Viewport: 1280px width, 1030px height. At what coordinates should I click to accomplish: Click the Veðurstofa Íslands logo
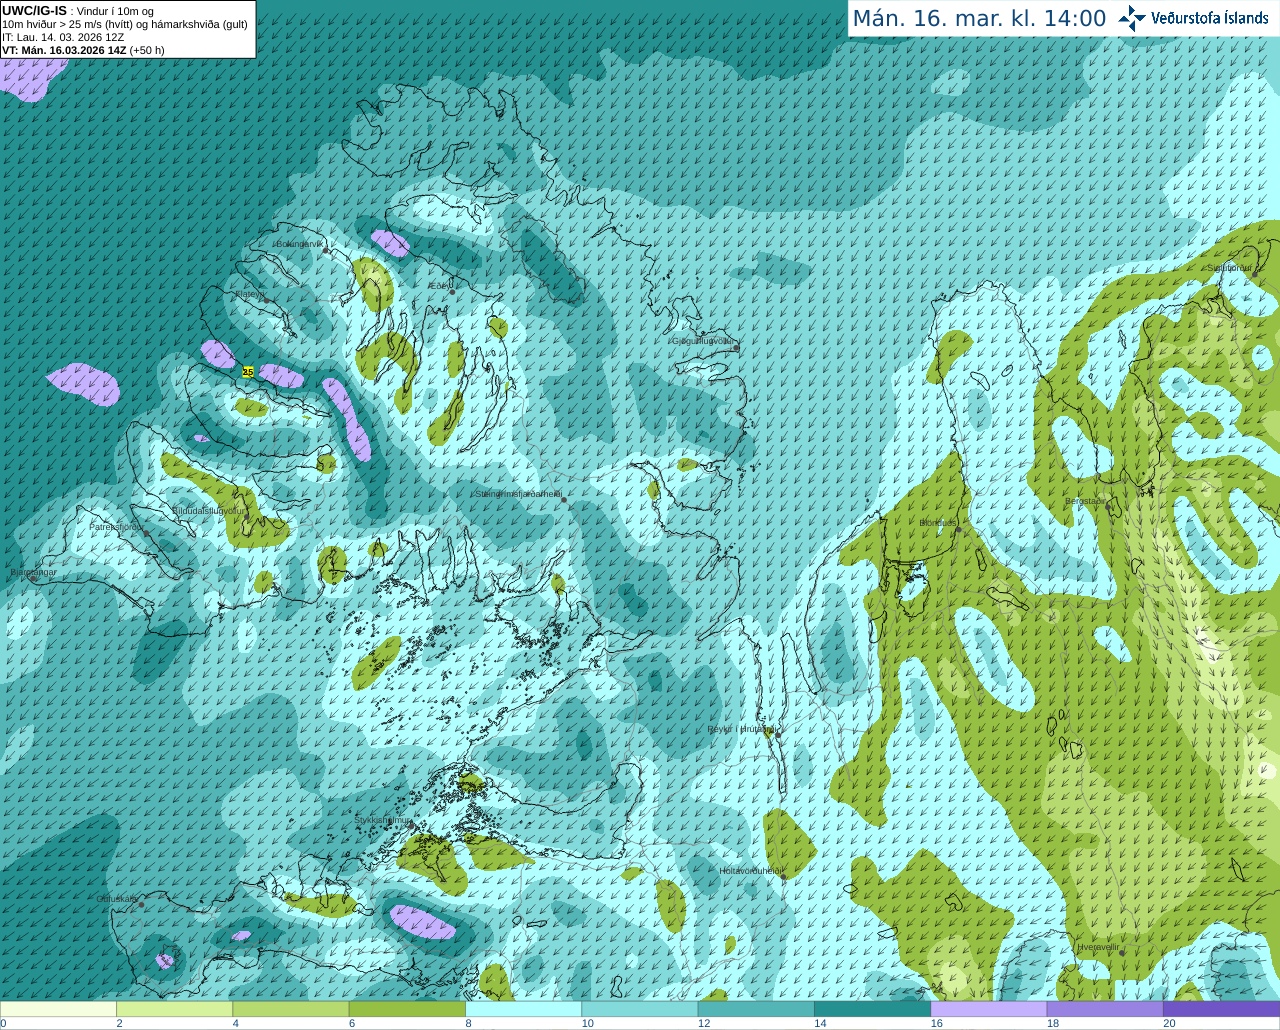tap(1194, 18)
